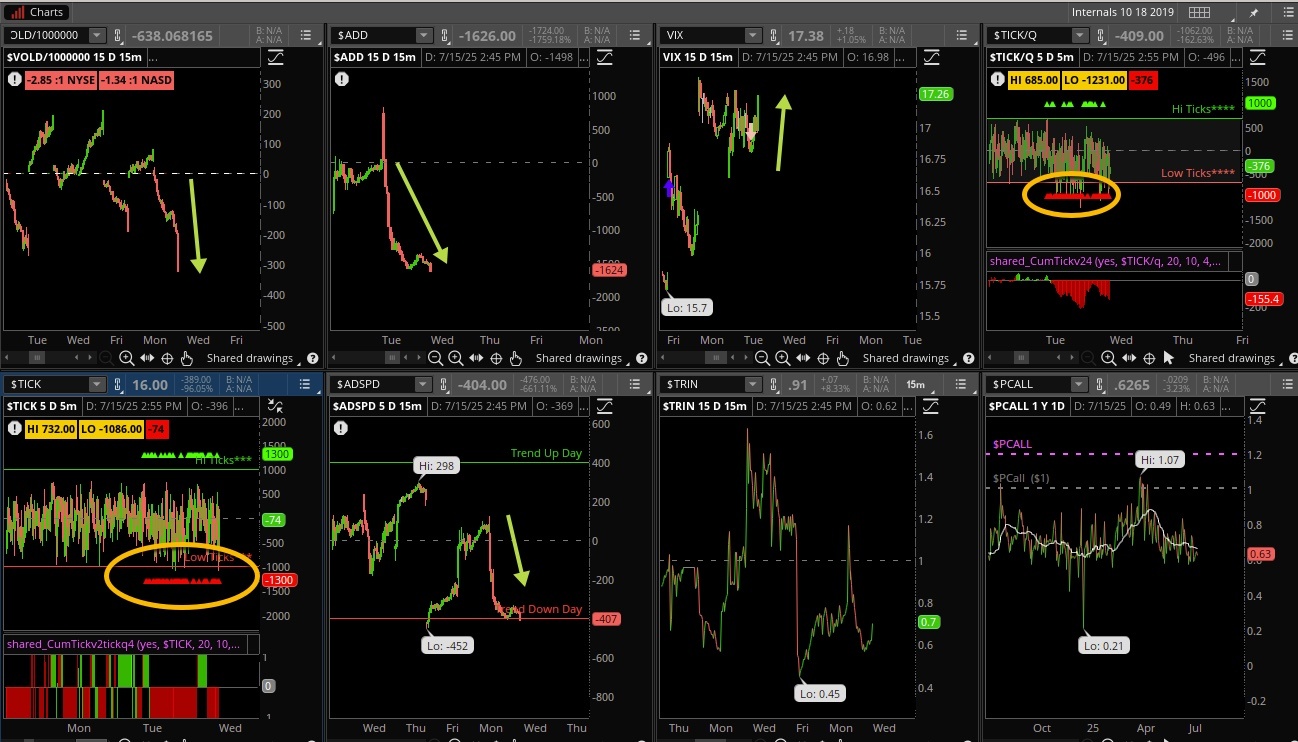Activate crosshair tool under $TICK/Q chart
This screenshot has width=1298, height=742.
[x=1148, y=358]
